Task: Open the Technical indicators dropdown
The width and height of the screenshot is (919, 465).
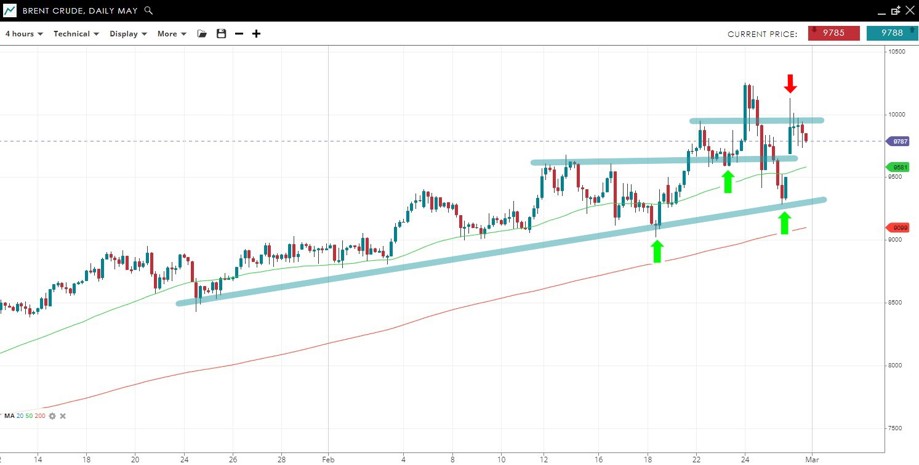Action: pos(75,34)
